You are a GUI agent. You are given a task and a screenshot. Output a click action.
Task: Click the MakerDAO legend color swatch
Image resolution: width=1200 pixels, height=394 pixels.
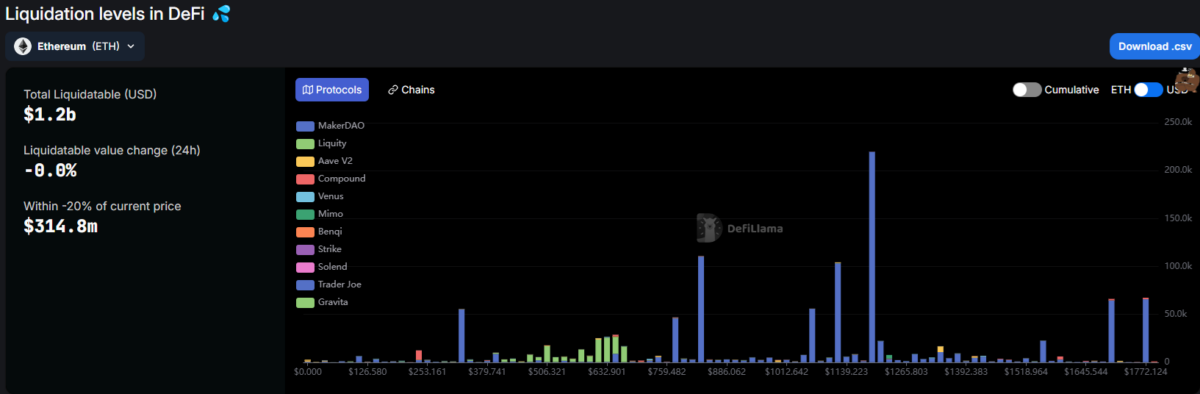tap(304, 126)
